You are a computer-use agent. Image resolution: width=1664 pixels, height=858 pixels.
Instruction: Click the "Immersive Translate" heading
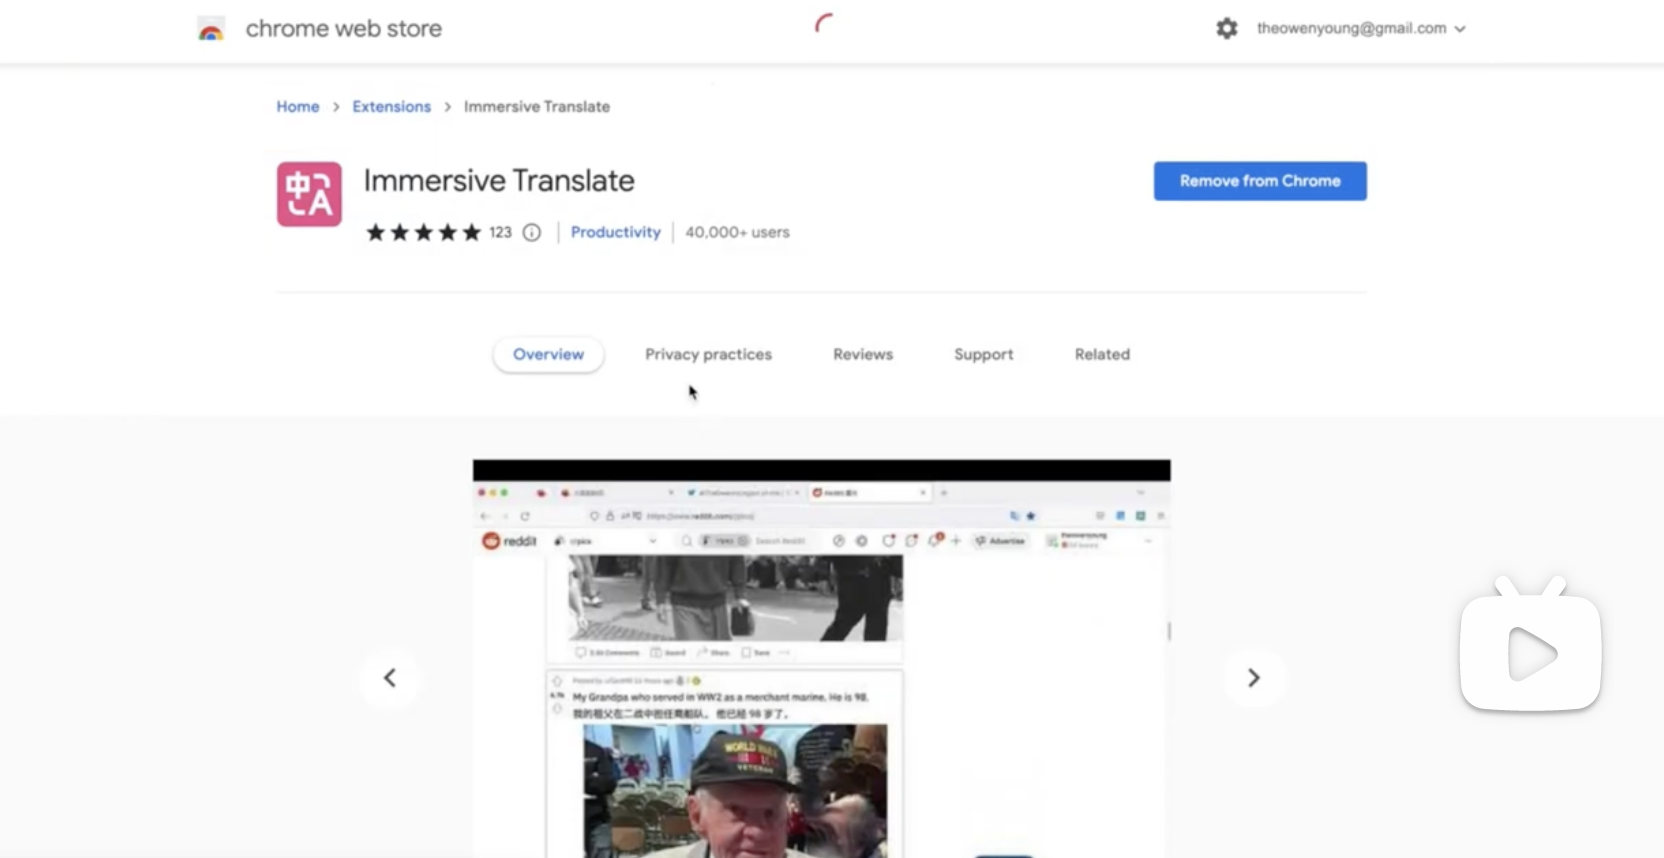click(x=499, y=180)
